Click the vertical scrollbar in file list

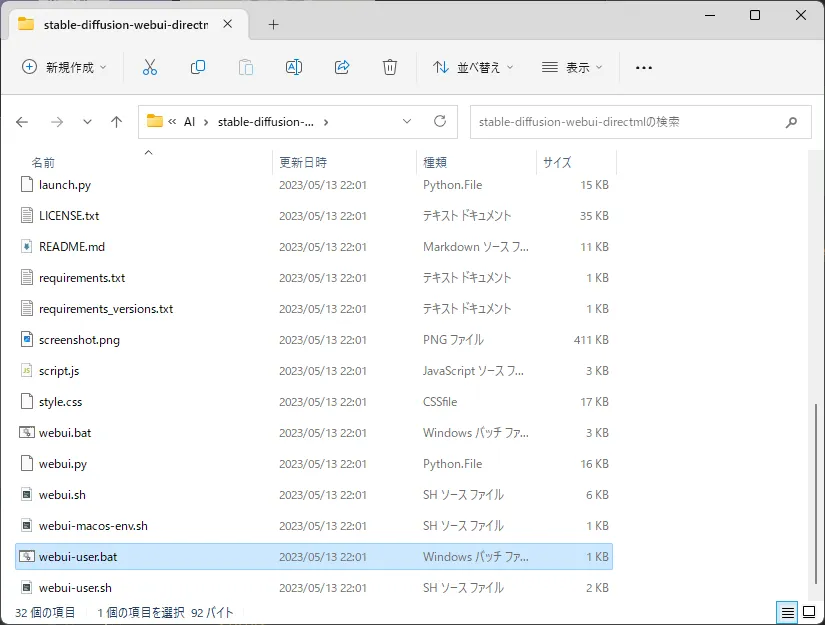[816, 490]
